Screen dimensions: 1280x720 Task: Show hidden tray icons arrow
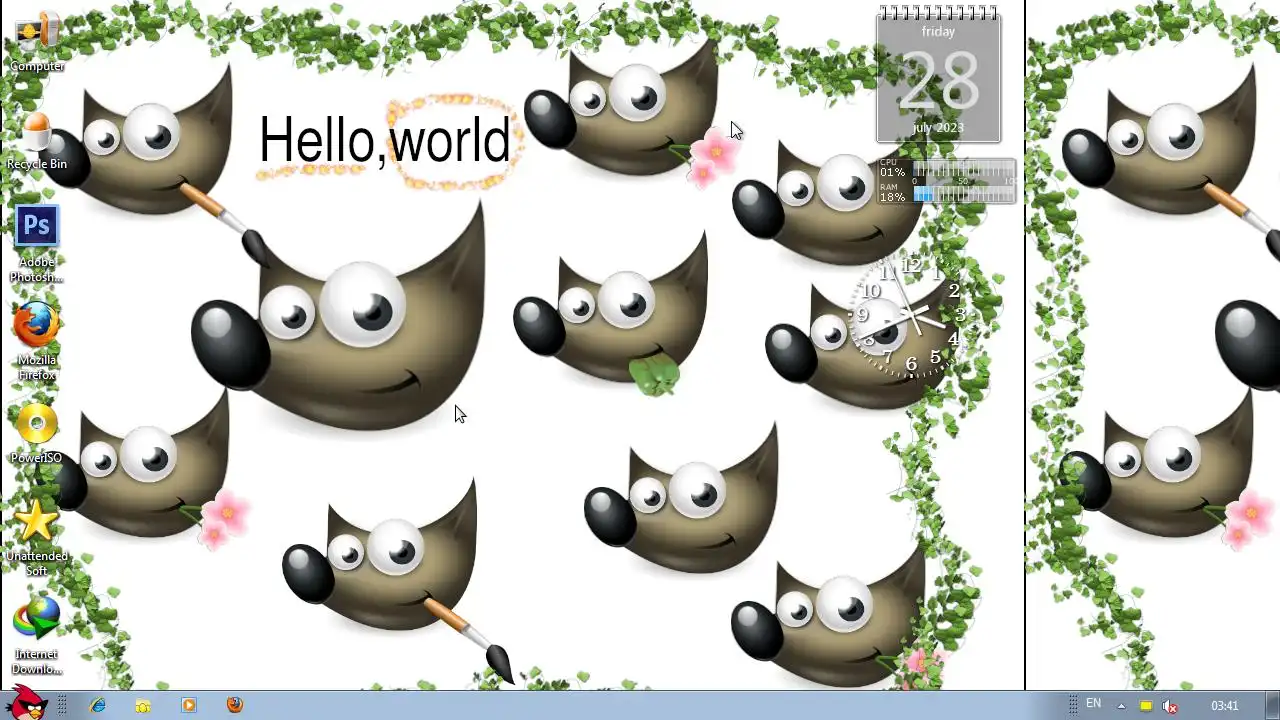1121,706
